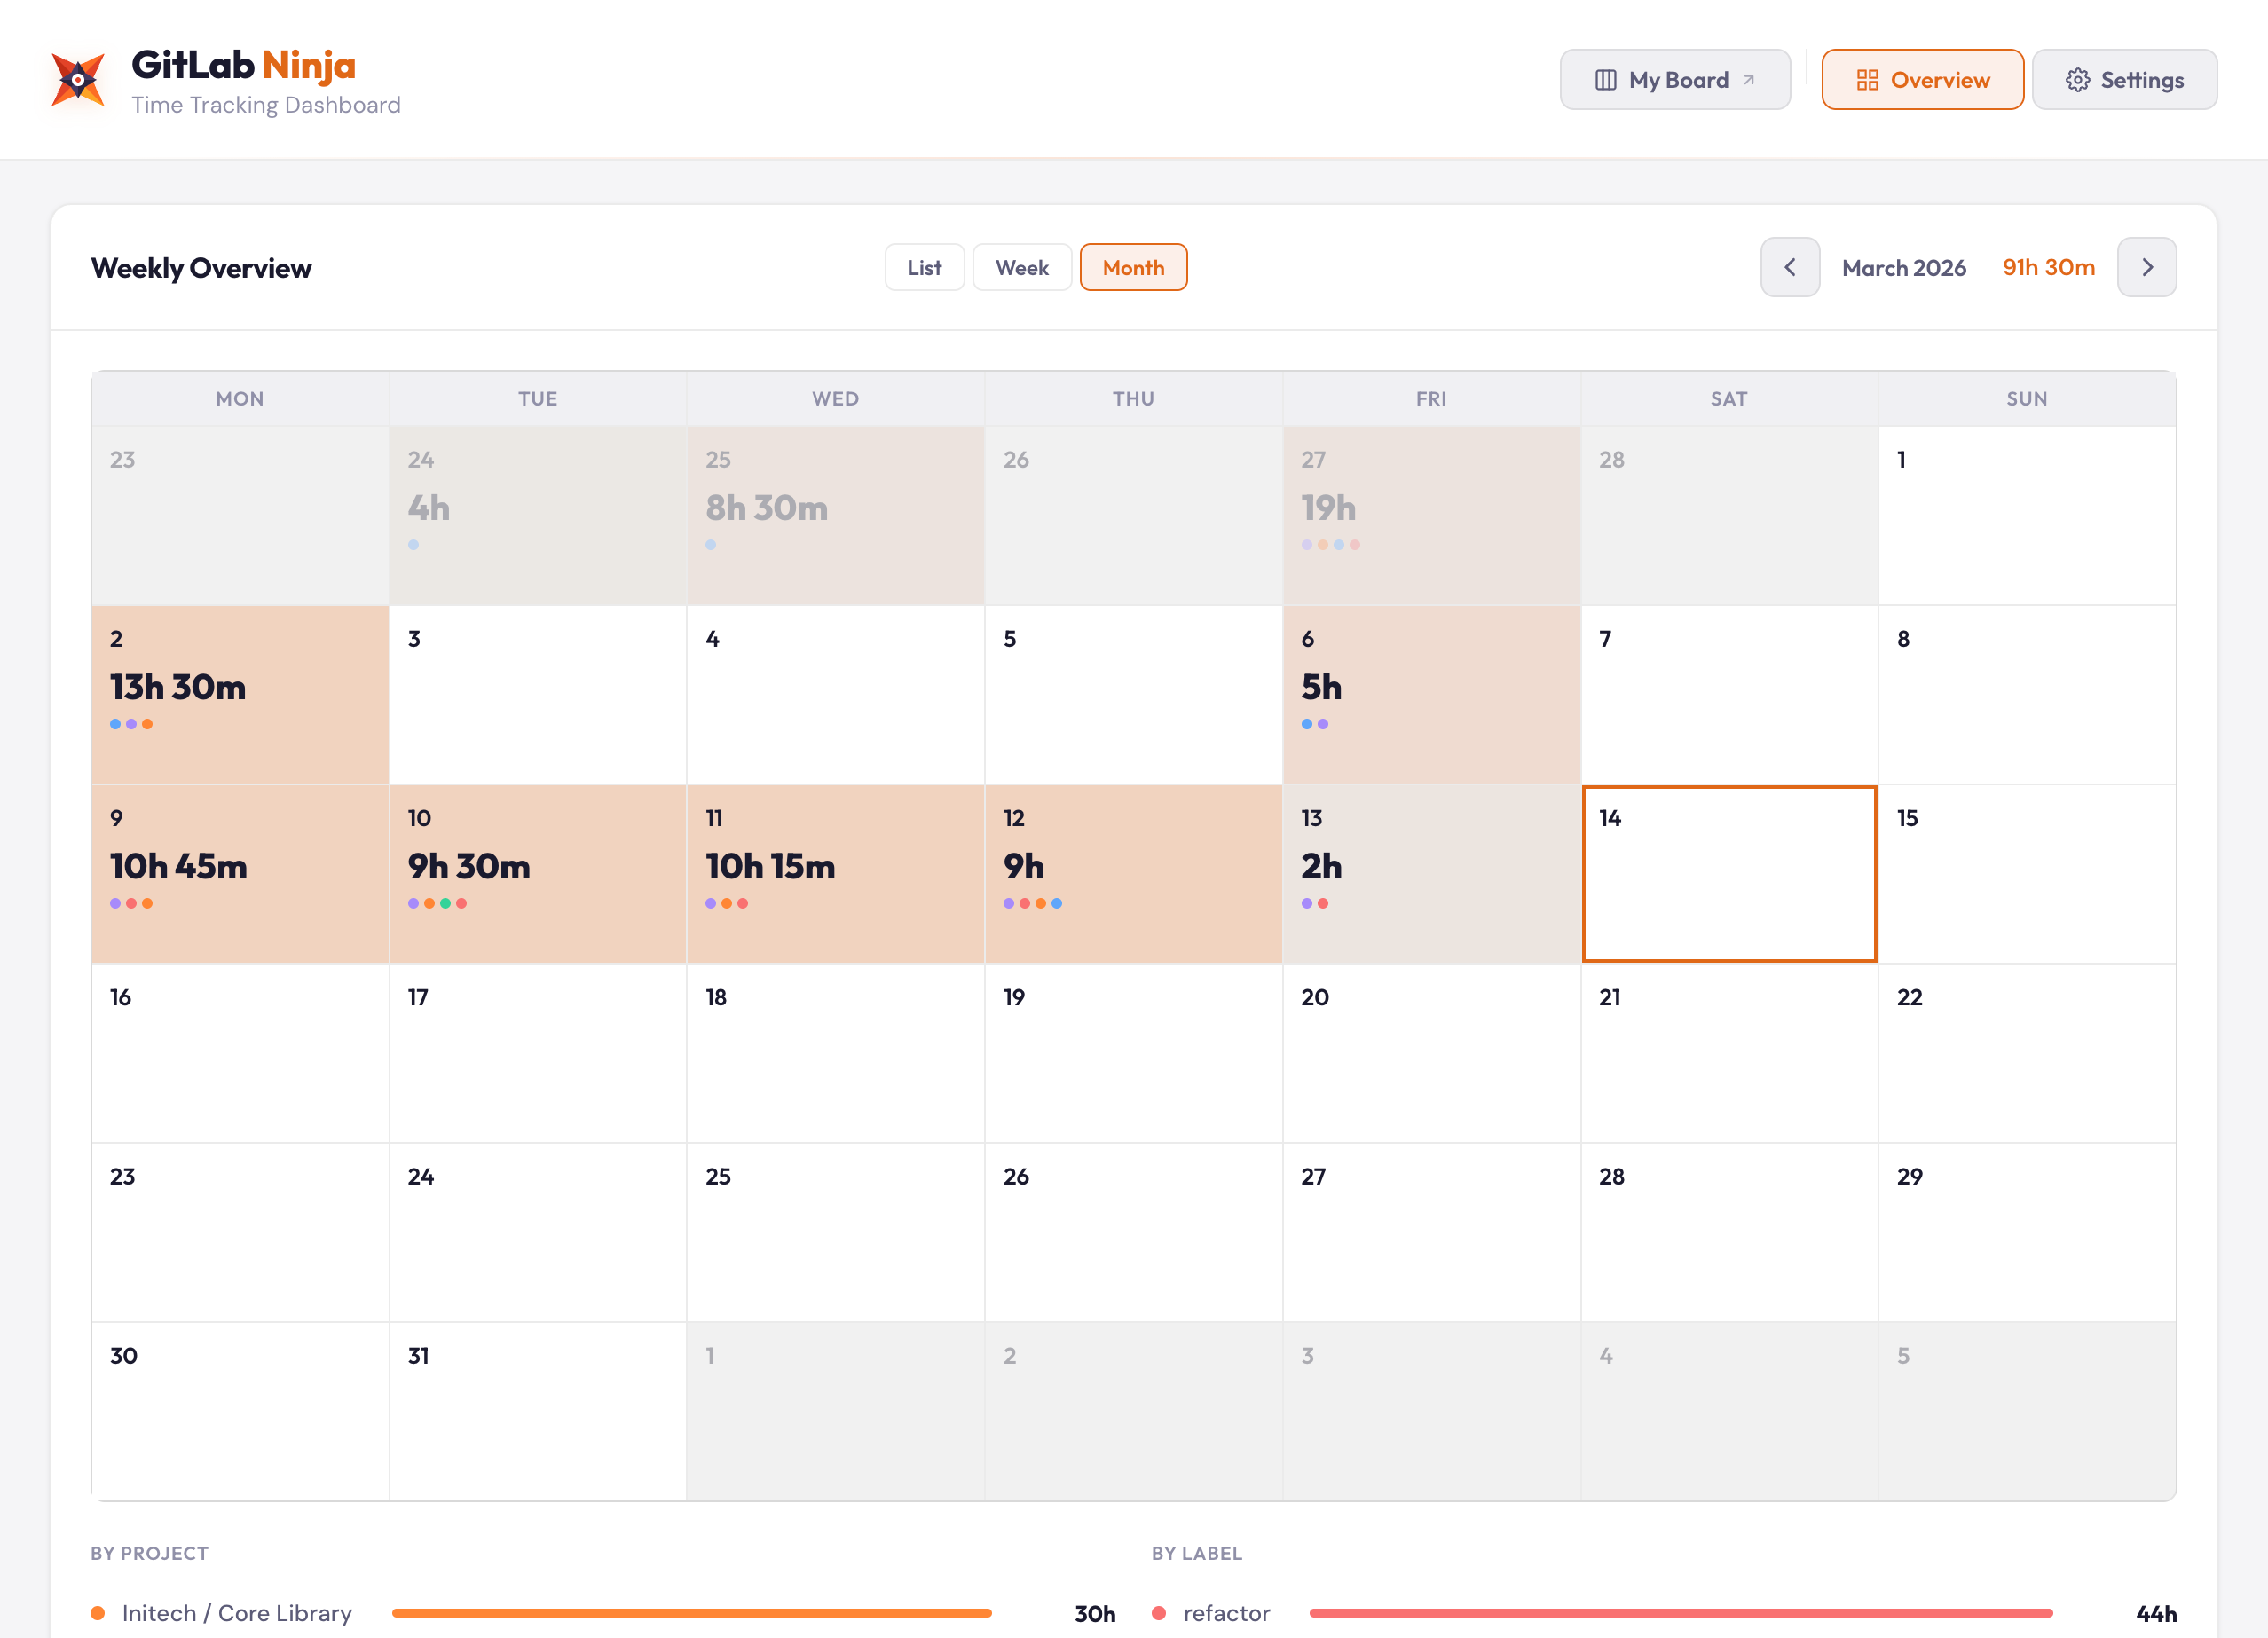This screenshot has width=2268, height=1638.
Task: Click the GitLab Ninja star logo
Action: pyautogui.click(x=78, y=80)
